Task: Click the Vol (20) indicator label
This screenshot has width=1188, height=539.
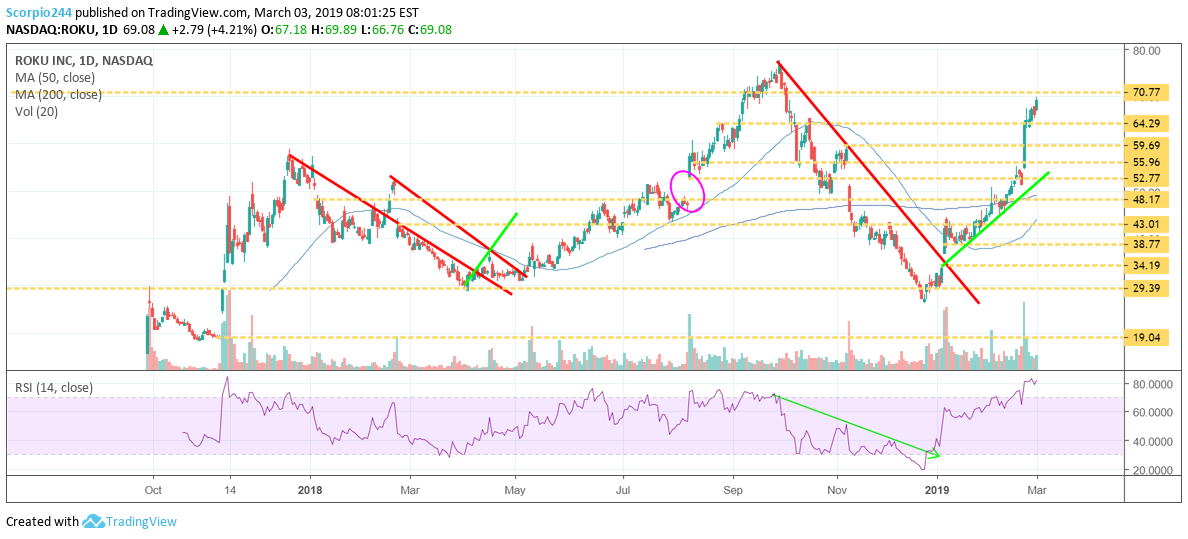Action: pyautogui.click(x=36, y=111)
